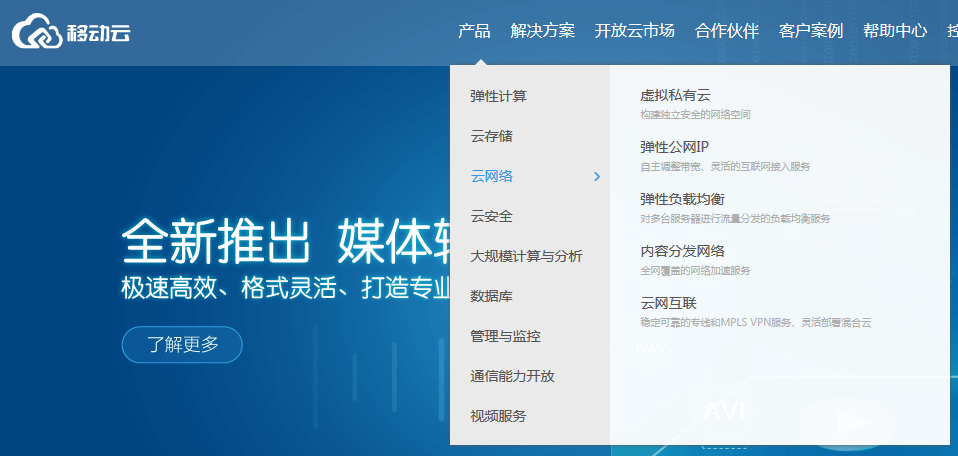Screen dimensions: 958x456
Task: Open 帮助中心 in the top navigation
Action: [x=895, y=31]
